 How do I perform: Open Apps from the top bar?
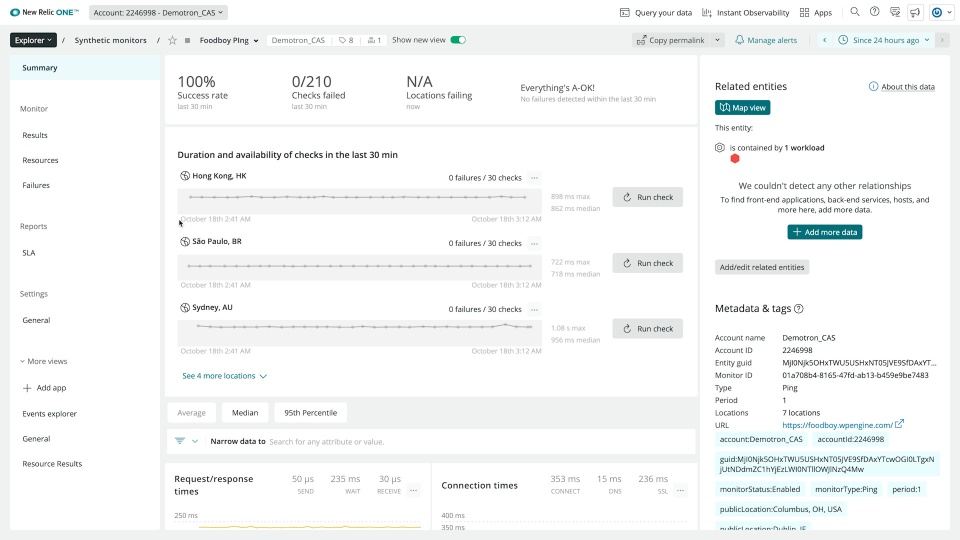(816, 13)
